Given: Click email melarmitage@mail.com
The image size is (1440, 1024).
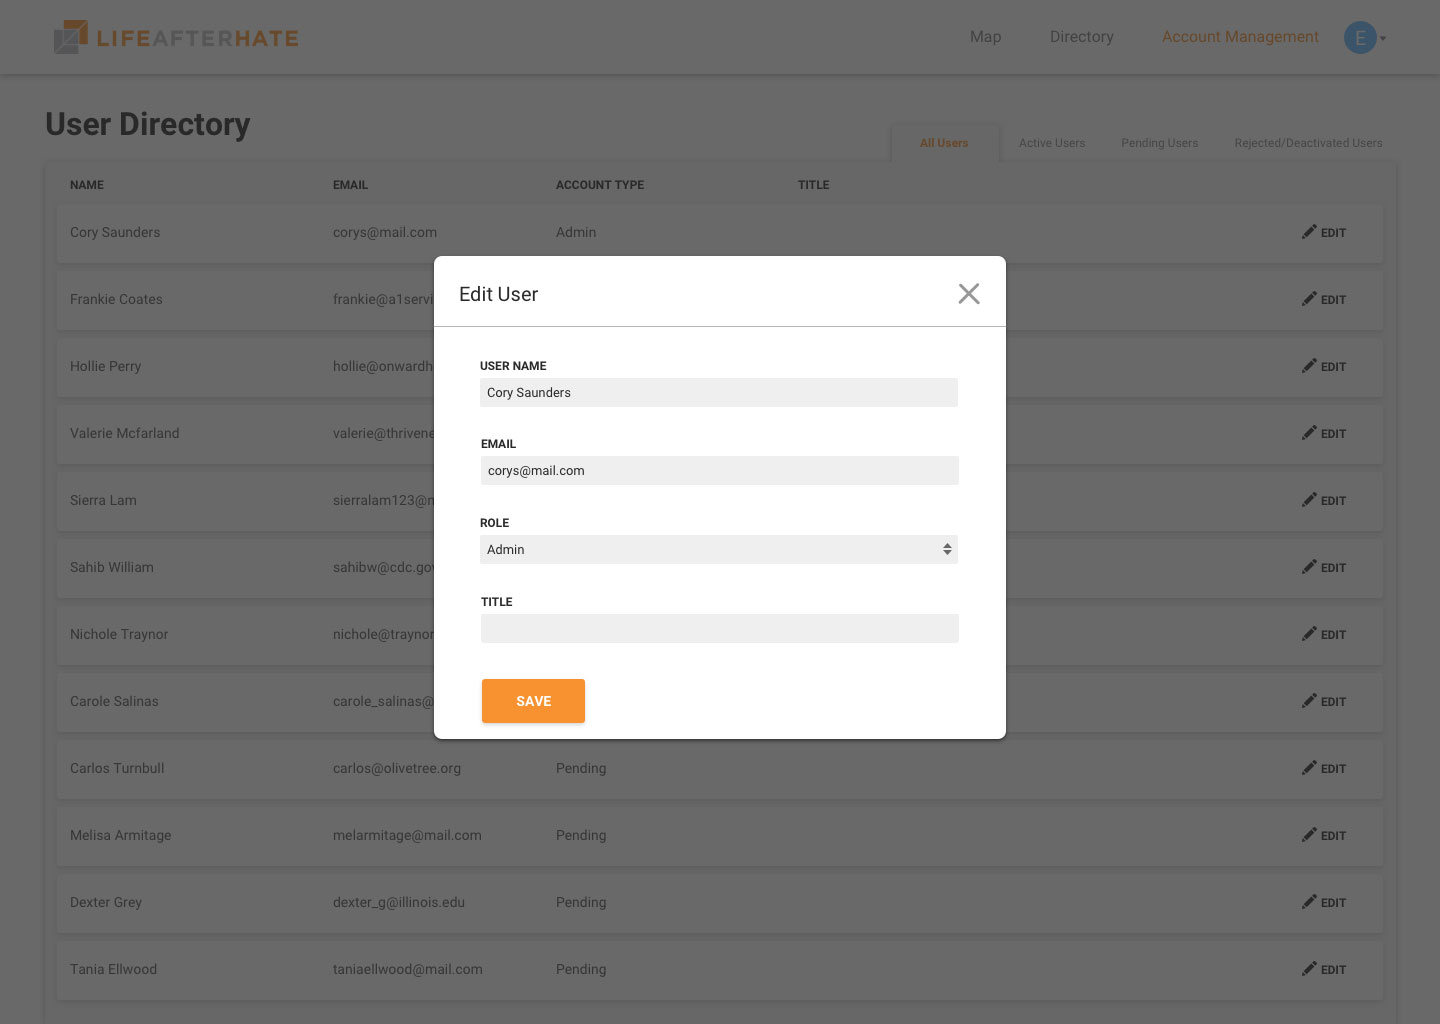Looking at the screenshot, I should pyautogui.click(x=407, y=835).
